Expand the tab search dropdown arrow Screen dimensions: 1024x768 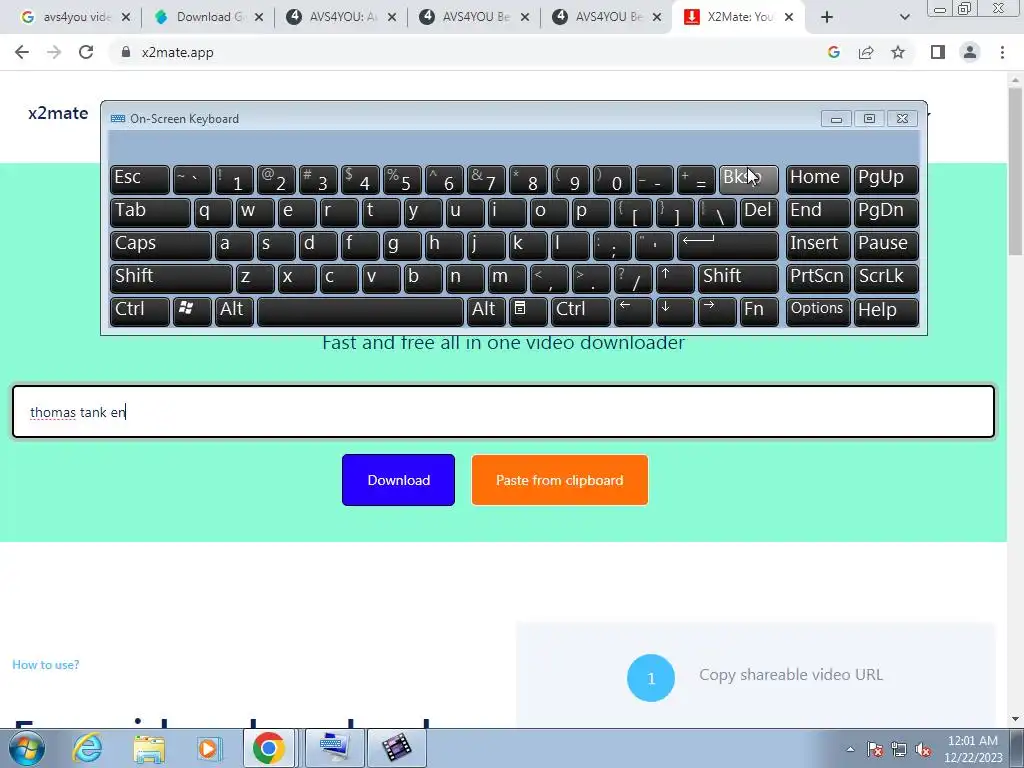click(904, 17)
